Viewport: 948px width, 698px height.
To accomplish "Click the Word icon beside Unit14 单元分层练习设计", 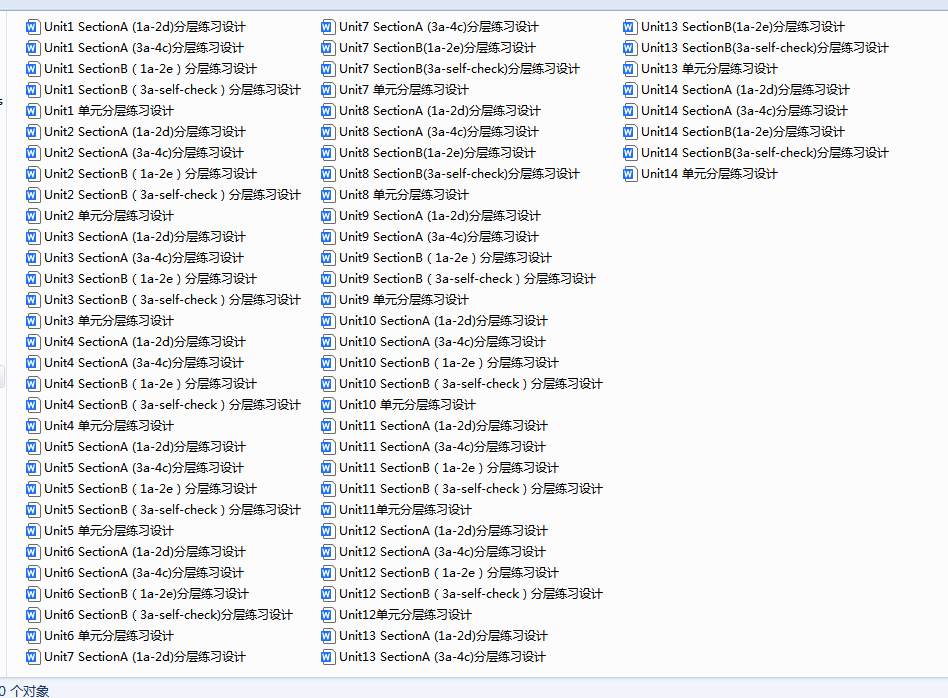I will coord(630,174).
